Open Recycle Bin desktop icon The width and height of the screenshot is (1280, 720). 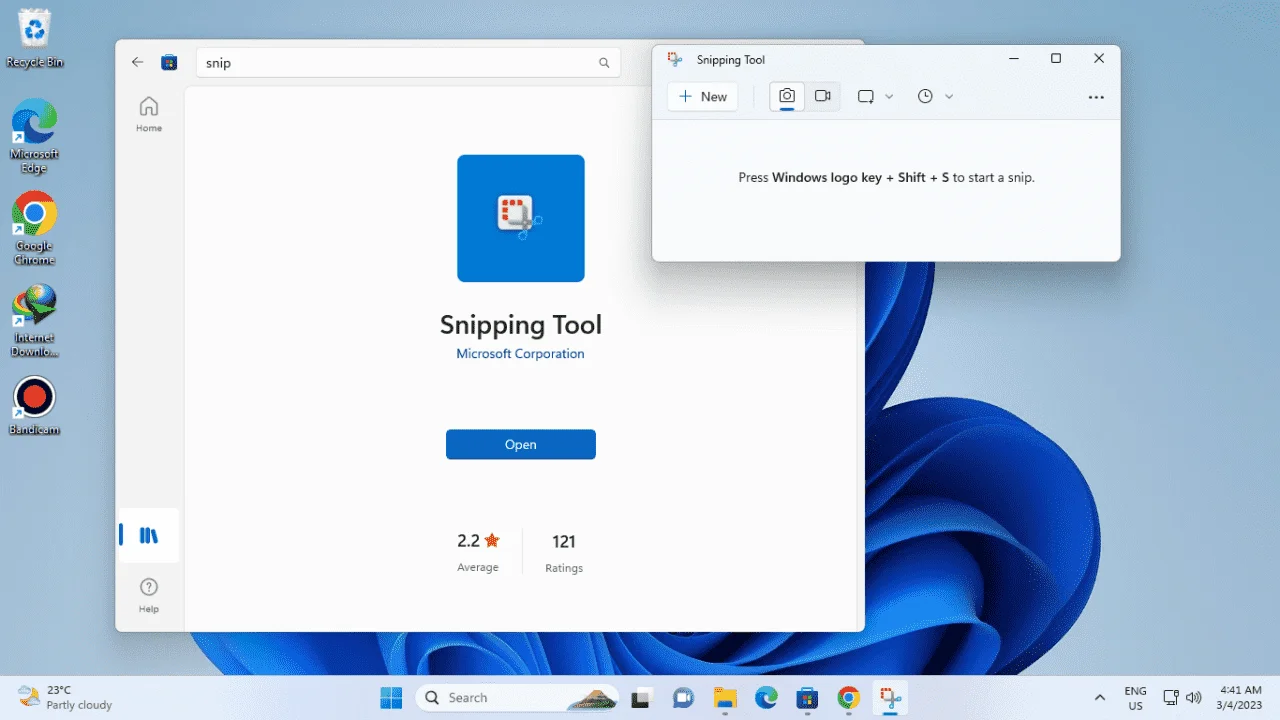[35, 38]
